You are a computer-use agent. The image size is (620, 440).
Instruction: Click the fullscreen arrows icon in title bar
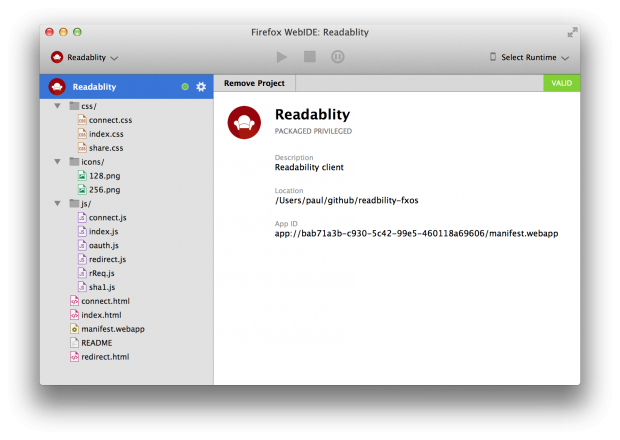pos(572,32)
